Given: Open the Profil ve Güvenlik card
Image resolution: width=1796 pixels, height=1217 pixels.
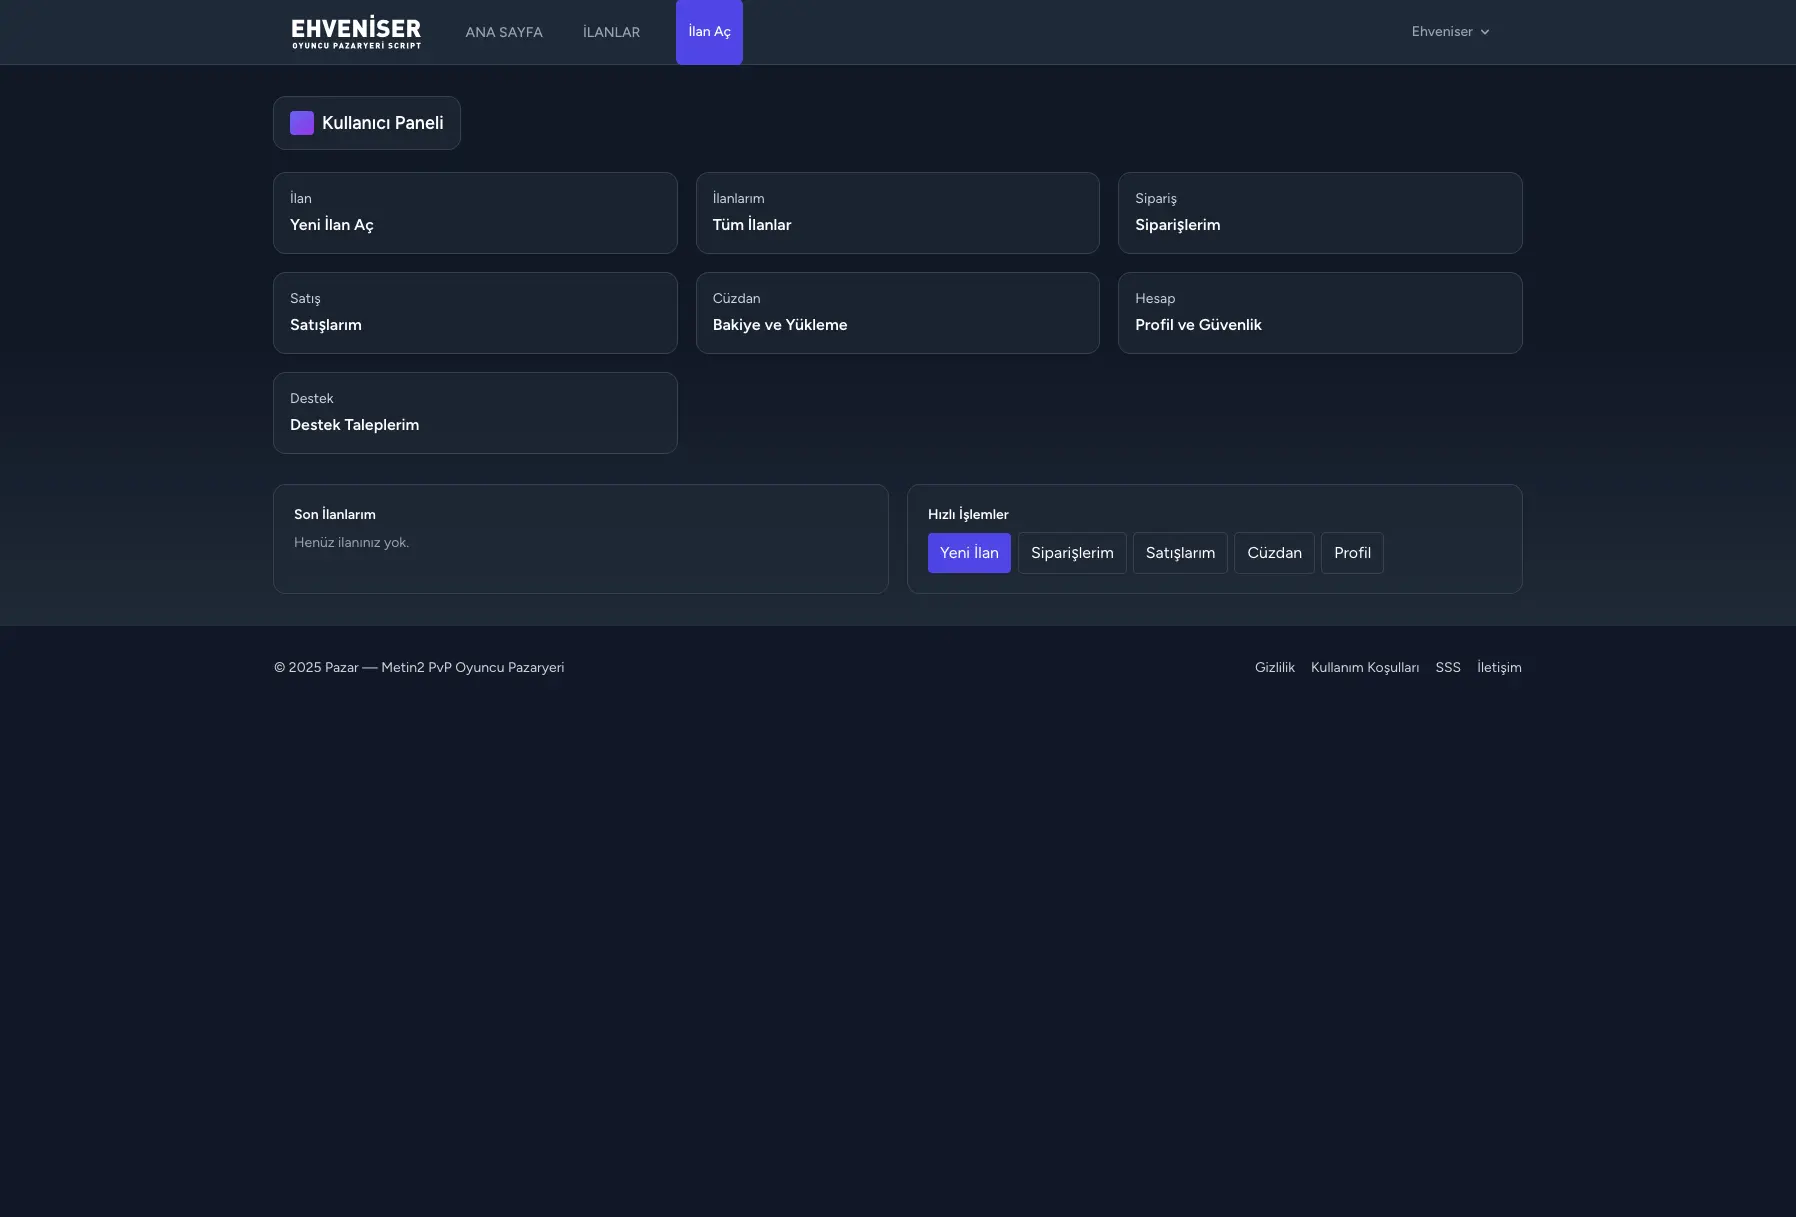Looking at the screenshot, I should click(1320, 313).
